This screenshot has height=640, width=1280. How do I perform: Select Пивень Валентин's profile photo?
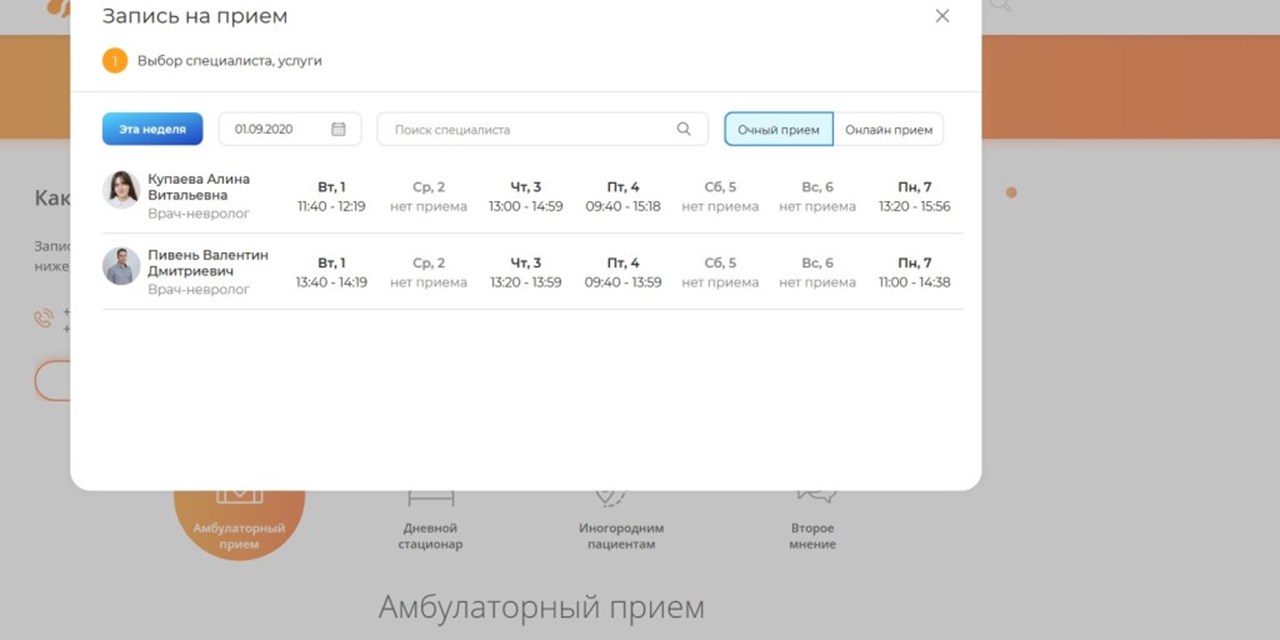point(120,268)
